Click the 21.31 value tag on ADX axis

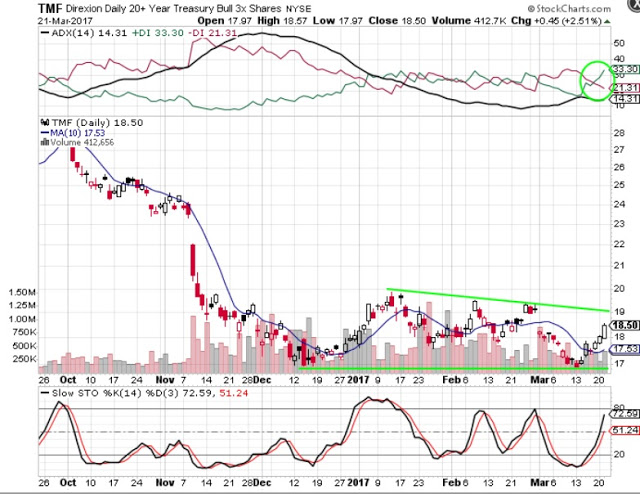pyautogui.click(x=625, y=87)
